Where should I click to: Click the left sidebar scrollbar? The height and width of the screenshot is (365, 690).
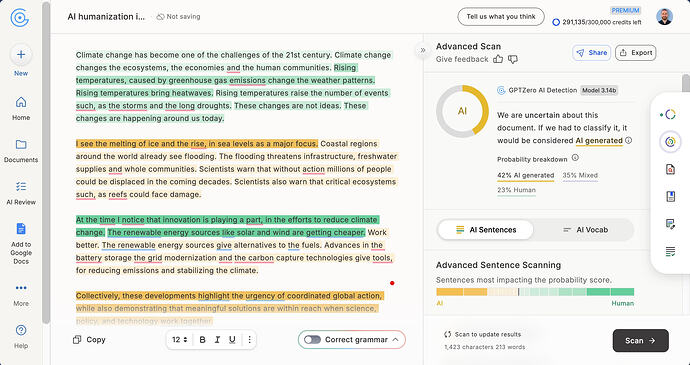click(x=46, y=163)
